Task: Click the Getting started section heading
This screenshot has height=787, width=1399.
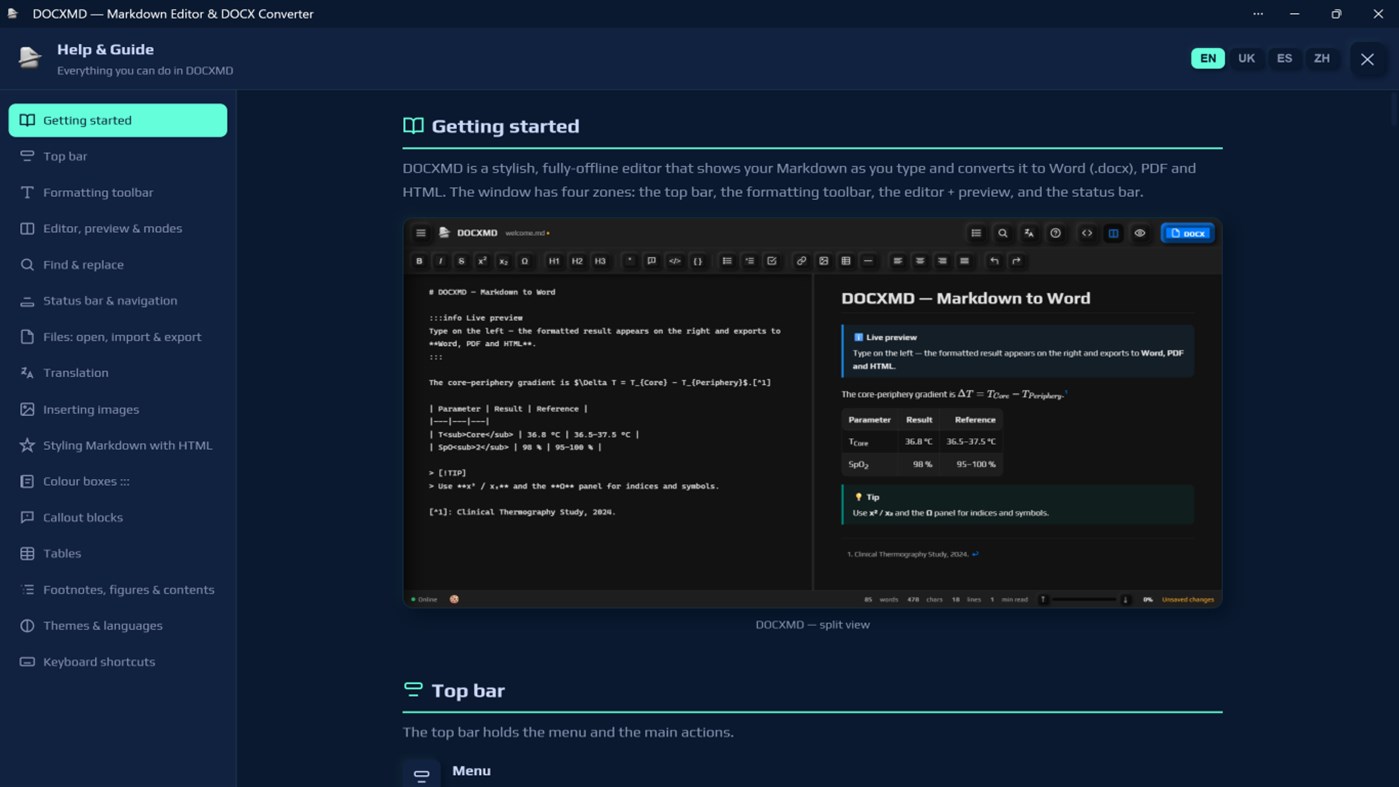Action: [505, 126]
